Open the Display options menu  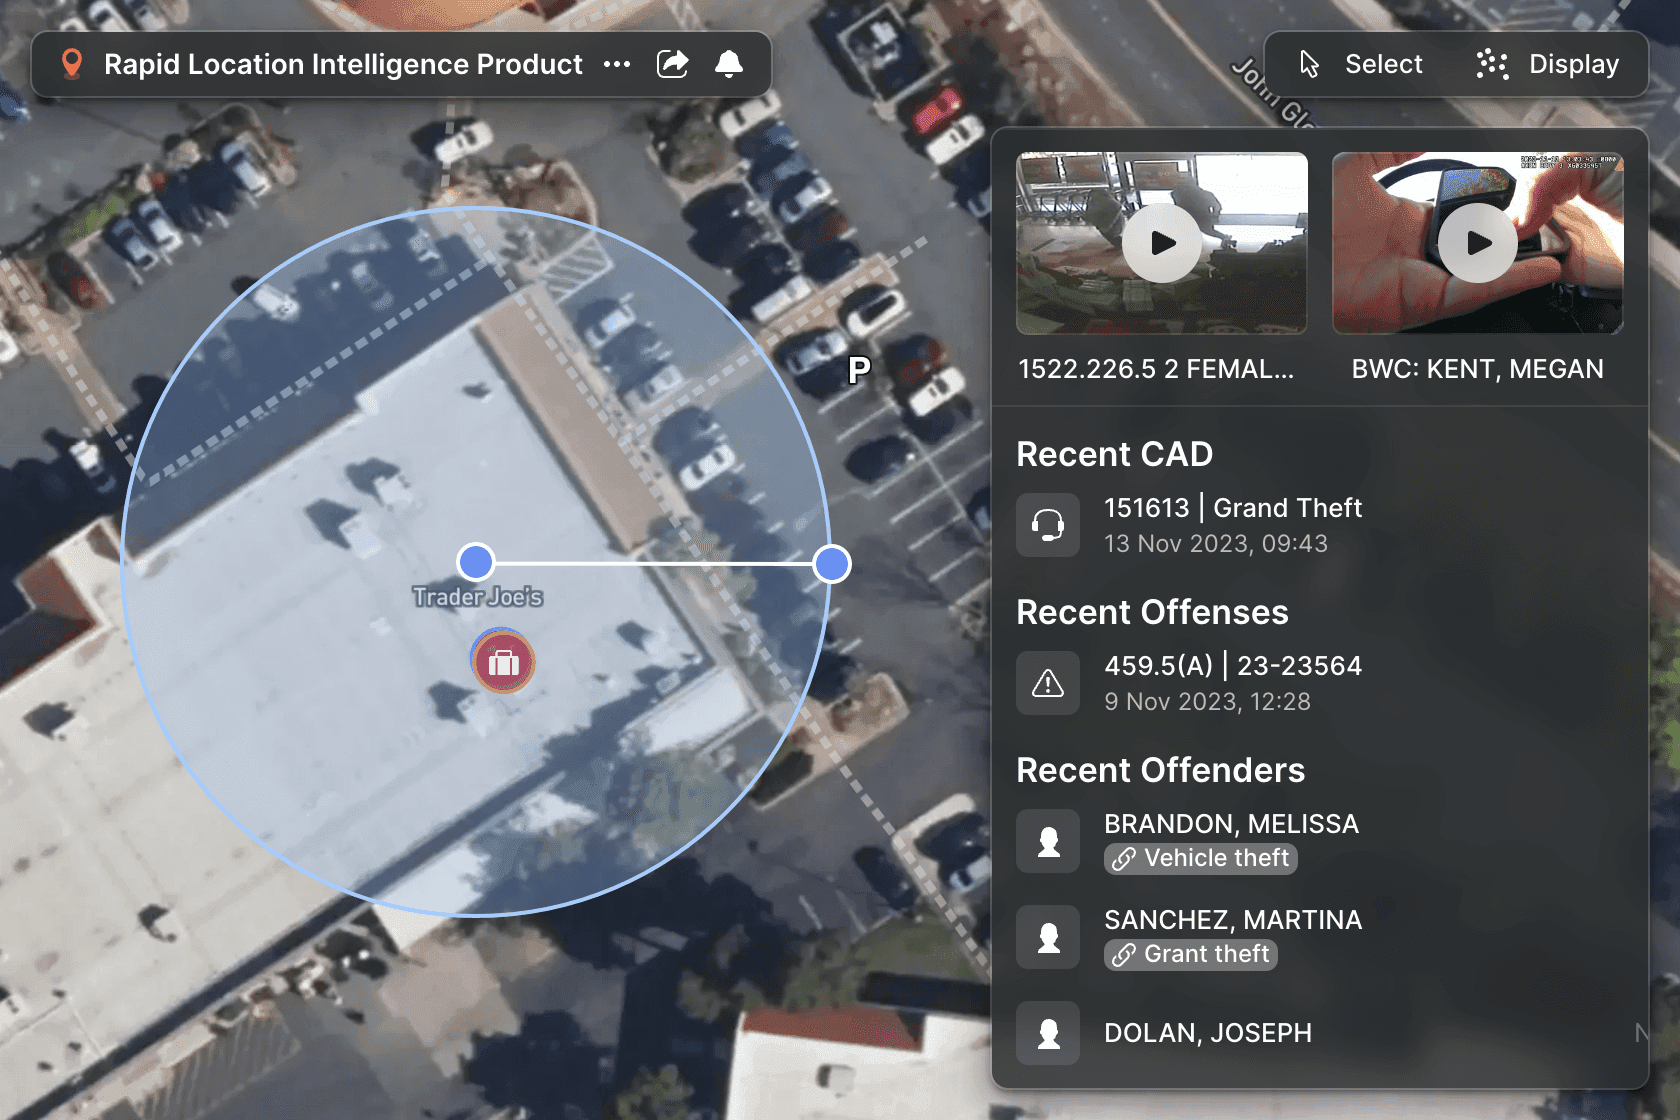[x=1548, y=64]
